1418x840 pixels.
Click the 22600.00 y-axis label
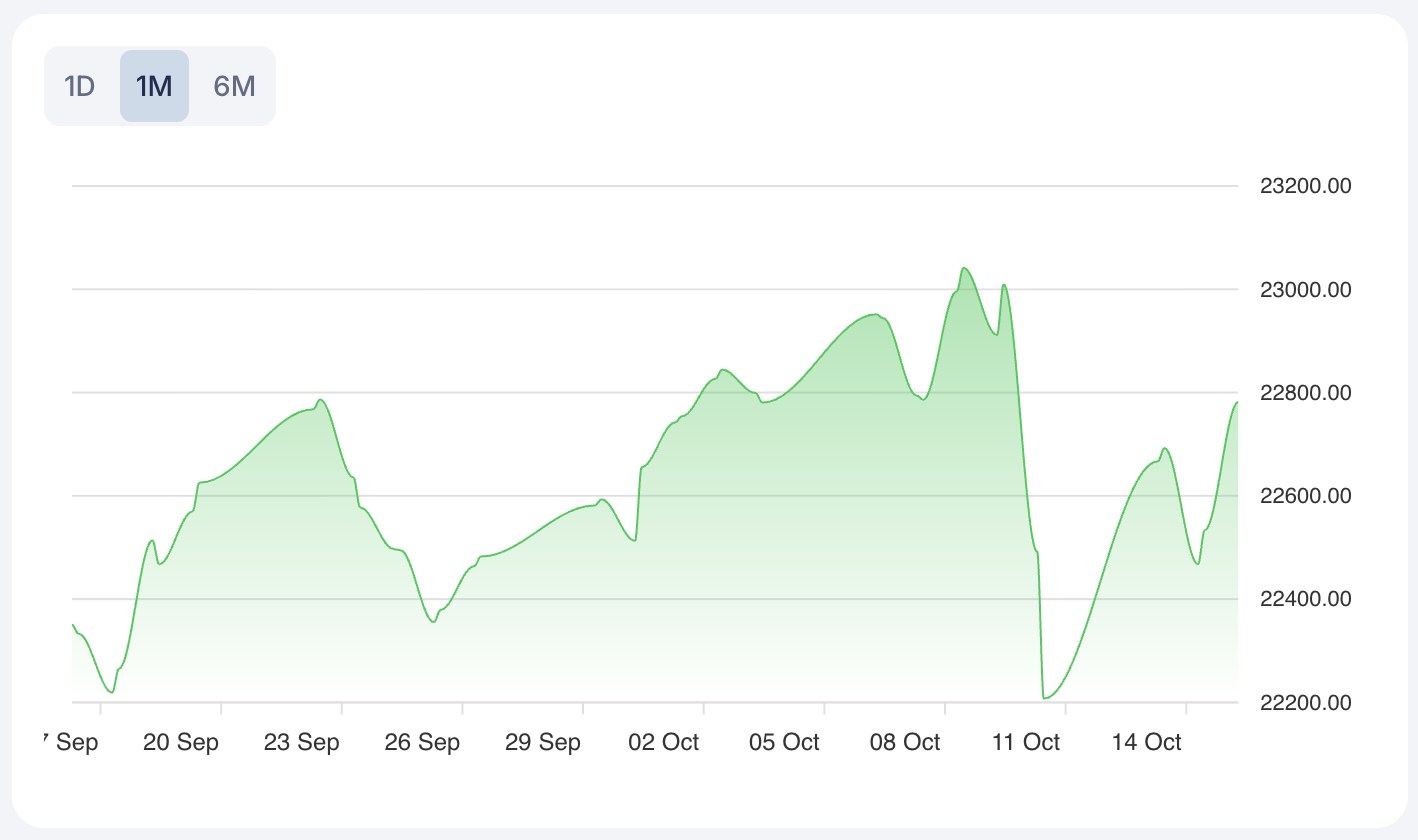point(1305,496)
